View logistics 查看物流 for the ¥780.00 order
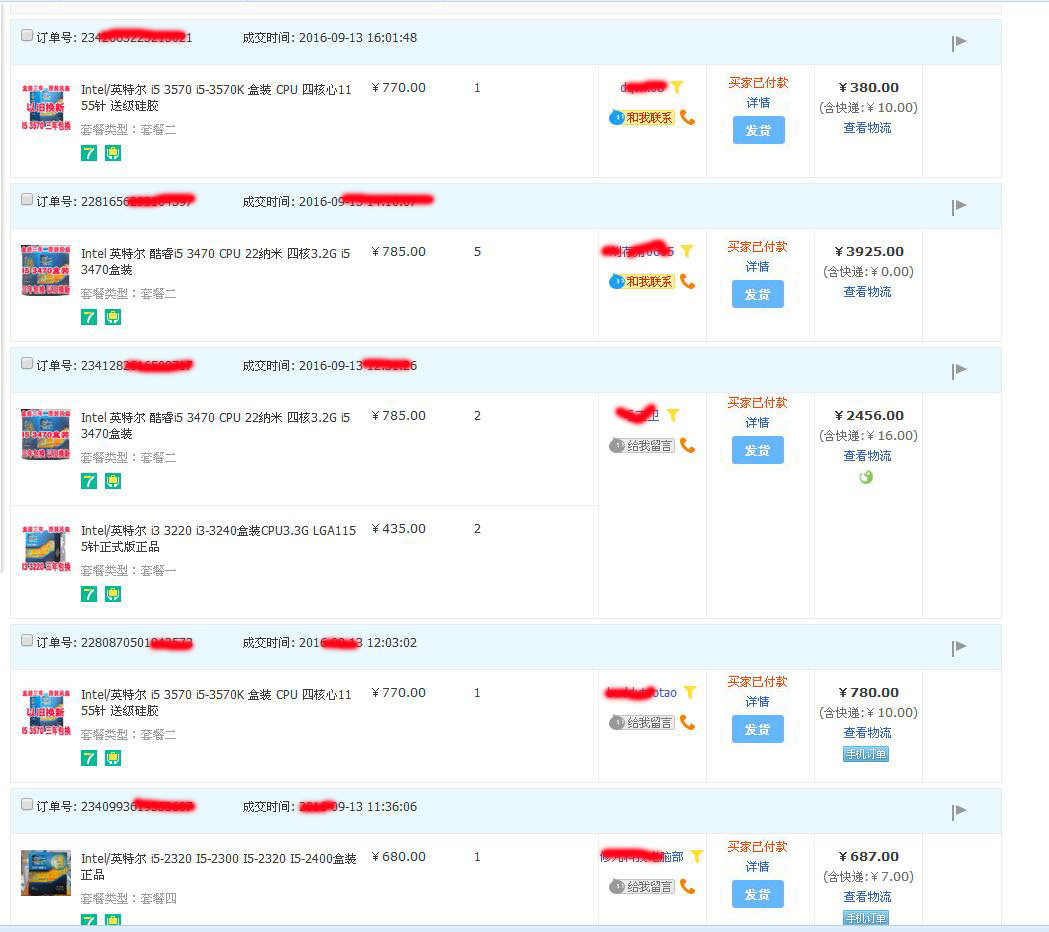The height and width of the screenshot is (932, 1049). [x=867, y=733]
